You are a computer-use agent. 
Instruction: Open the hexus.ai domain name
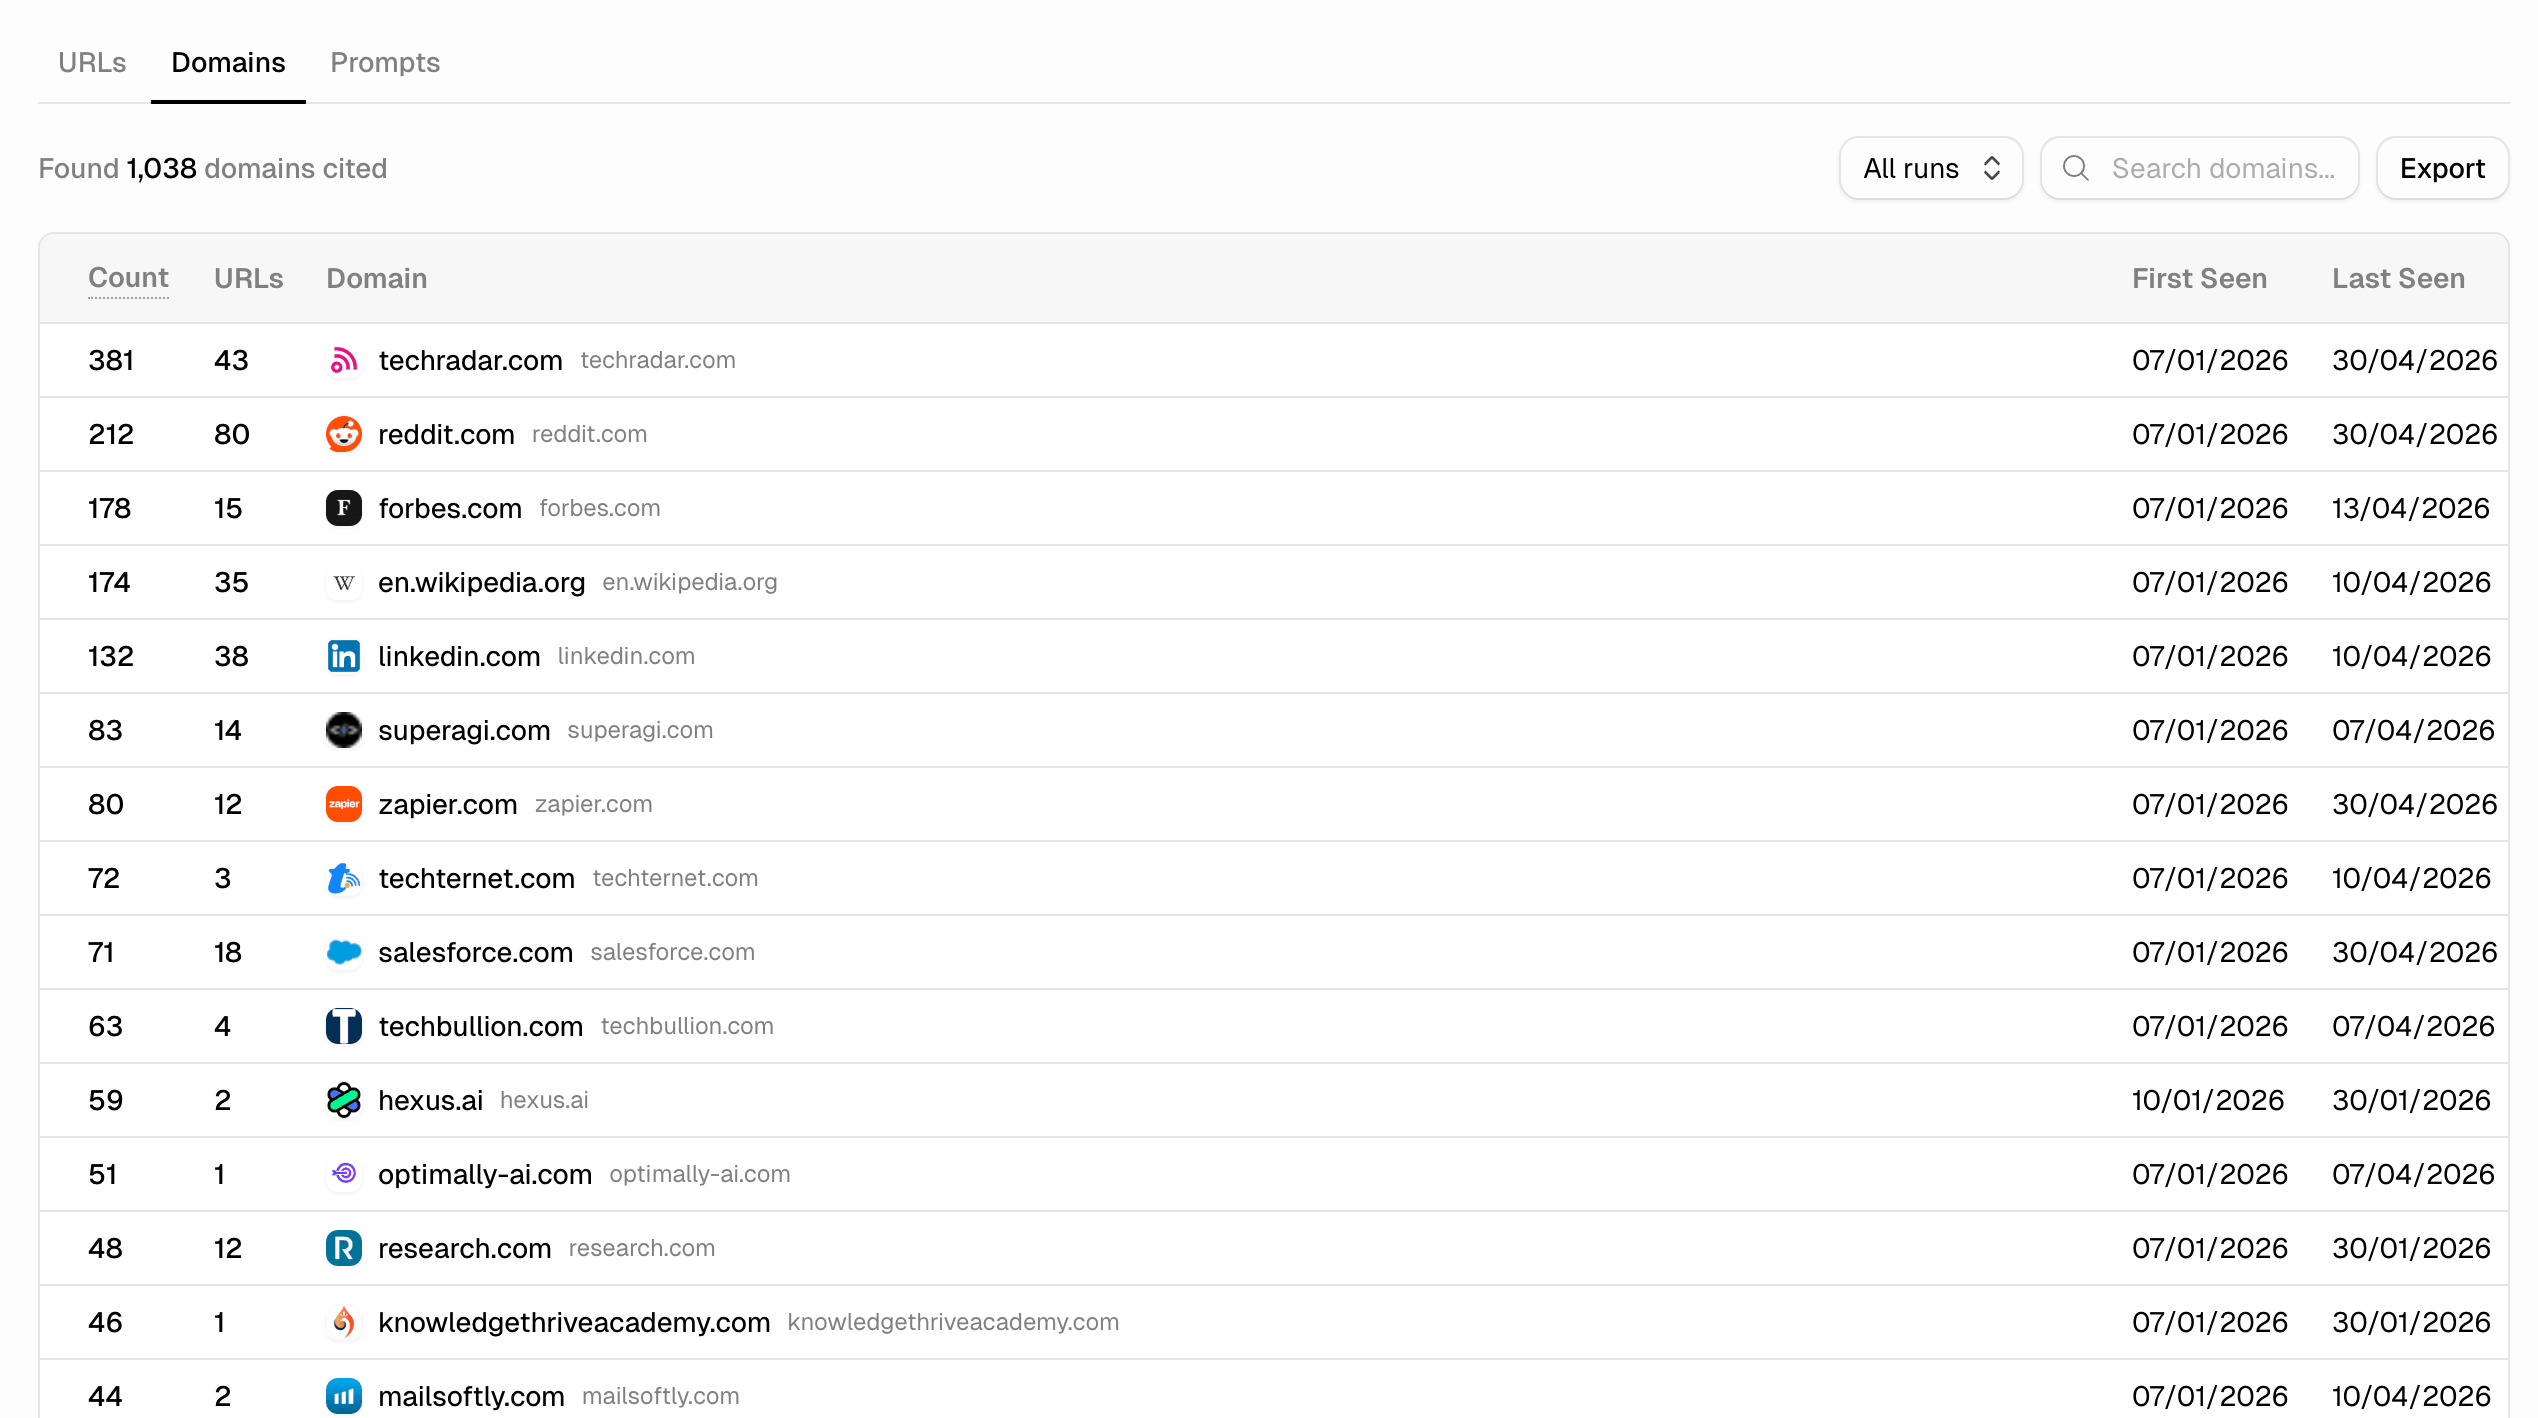coord(430,1100)
